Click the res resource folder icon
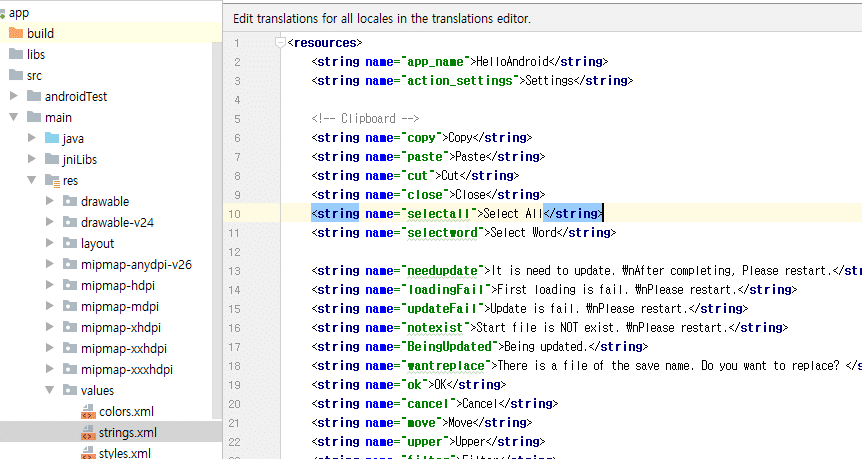862x459 pixels. pyautogui.click(x=52, y=180)
